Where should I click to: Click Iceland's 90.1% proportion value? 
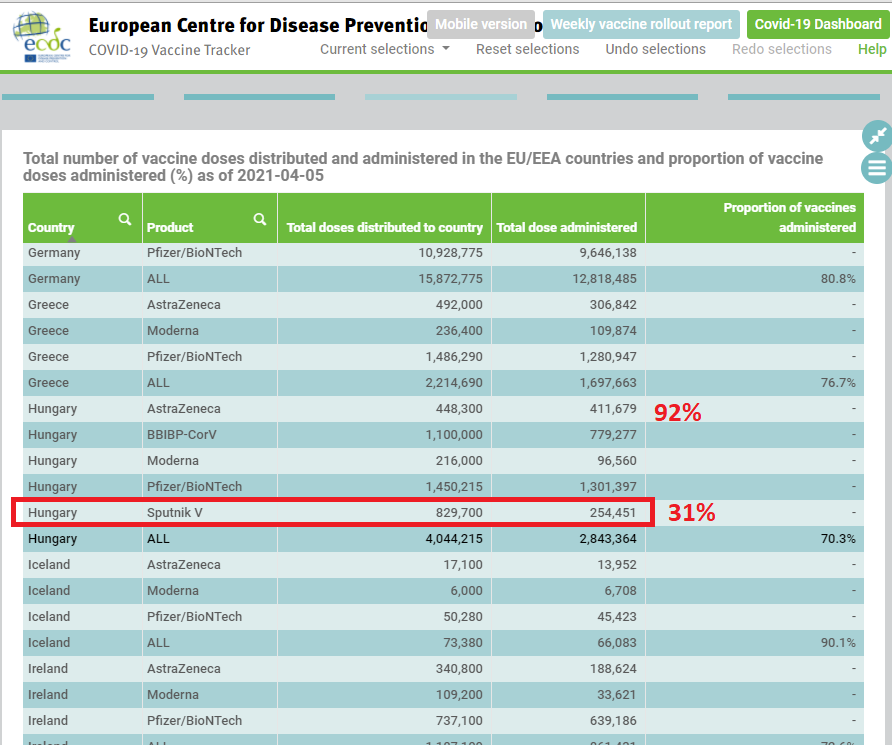click(x=838, y=643)
